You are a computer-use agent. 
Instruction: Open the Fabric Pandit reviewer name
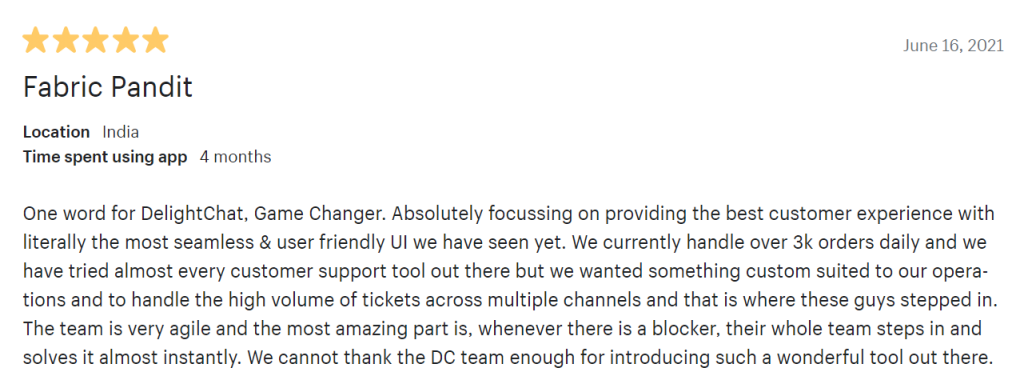click(108, 87)
